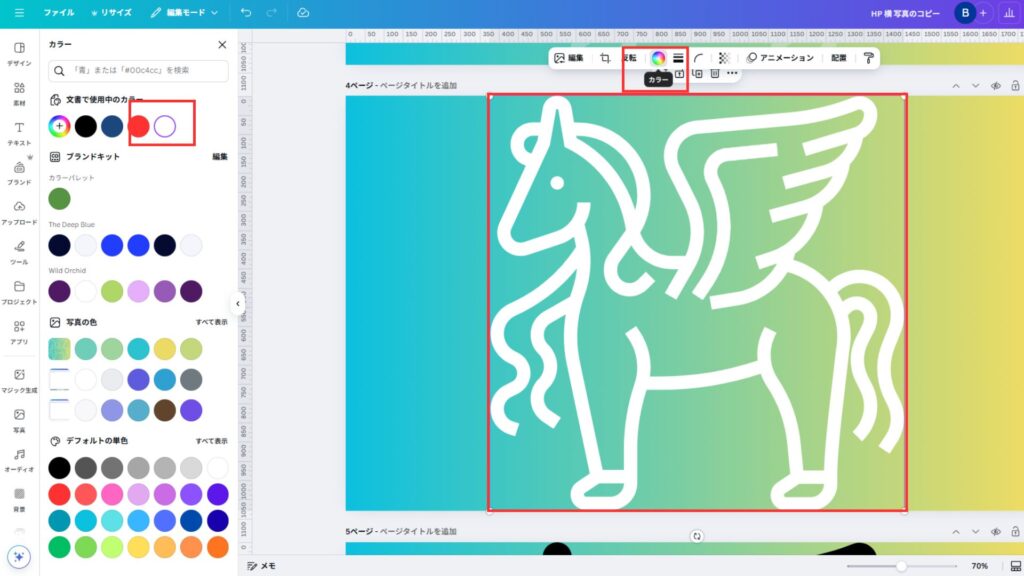Select the crop tool icon
This screenshot has width=1024, height=576.
coord(605,58)
